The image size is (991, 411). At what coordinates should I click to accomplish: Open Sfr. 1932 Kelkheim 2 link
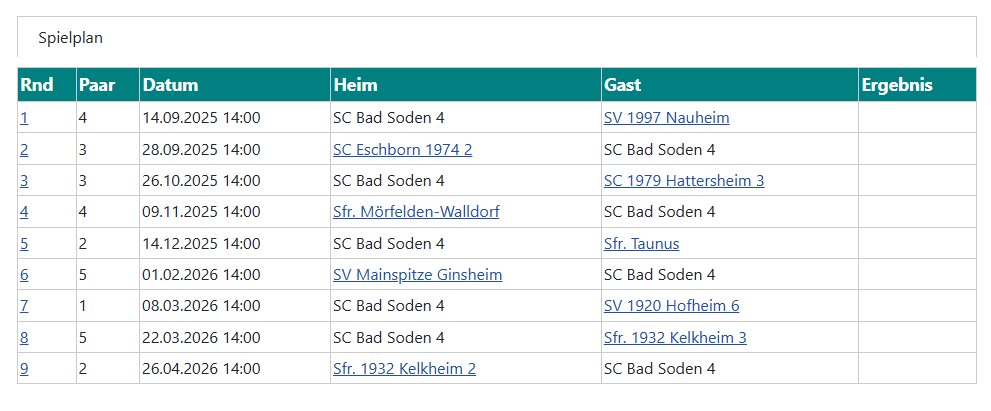tap(404, 369)
